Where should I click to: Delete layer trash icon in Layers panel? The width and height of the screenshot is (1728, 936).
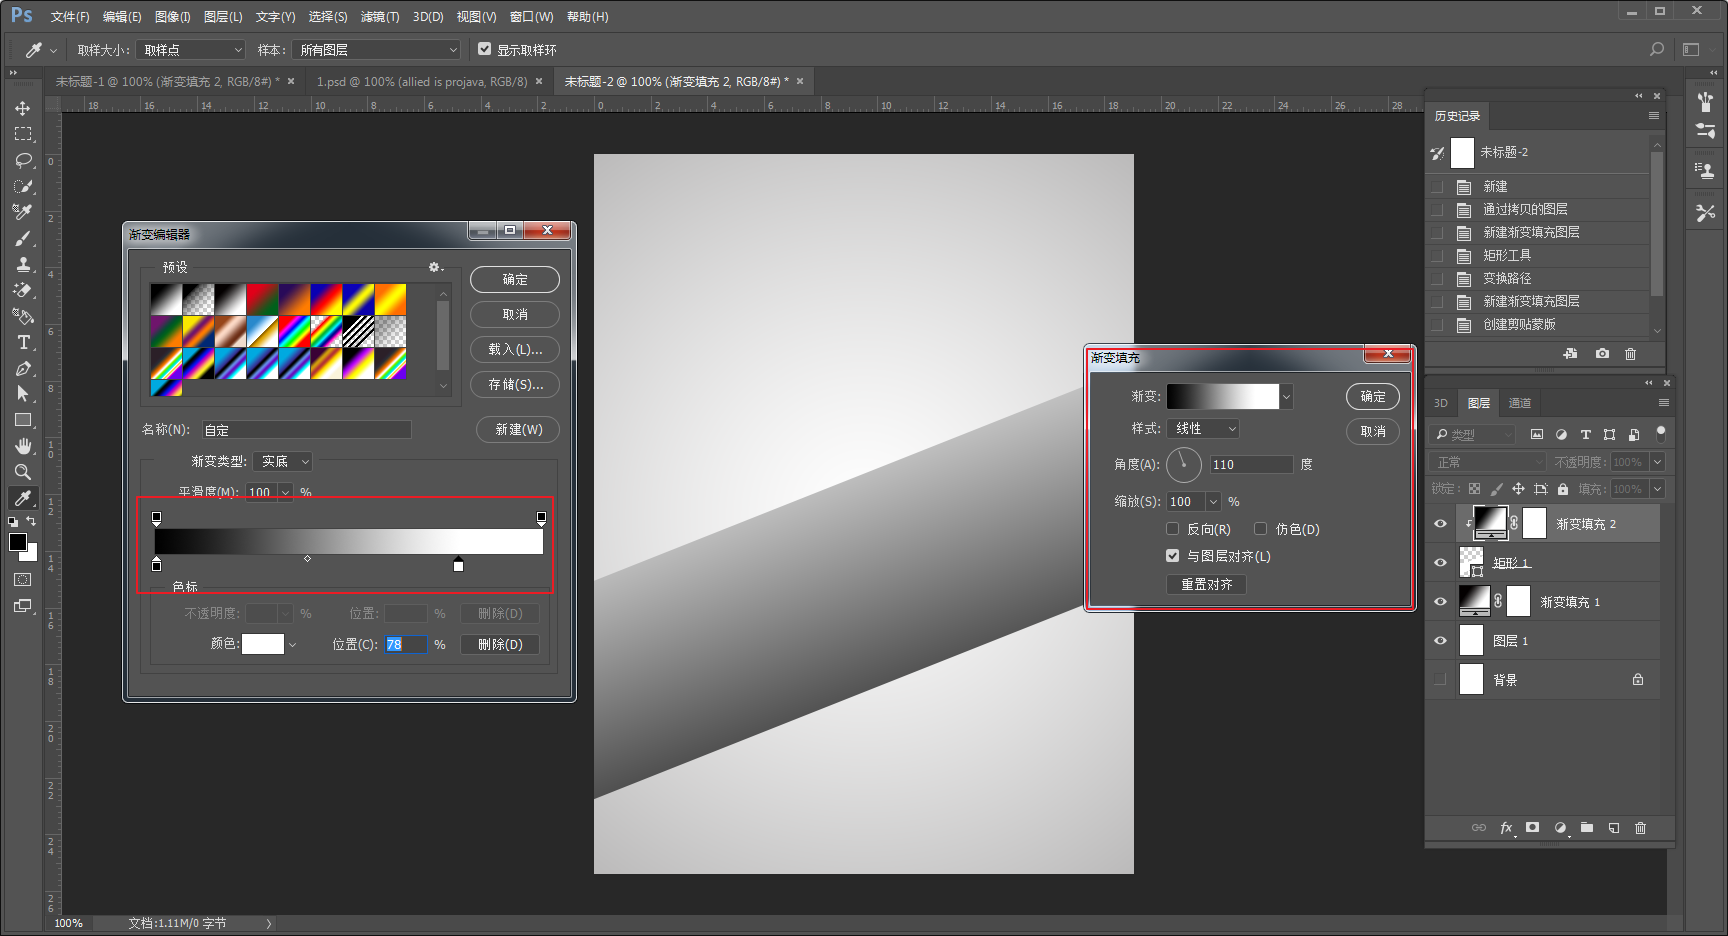[x=1640, y=828]
